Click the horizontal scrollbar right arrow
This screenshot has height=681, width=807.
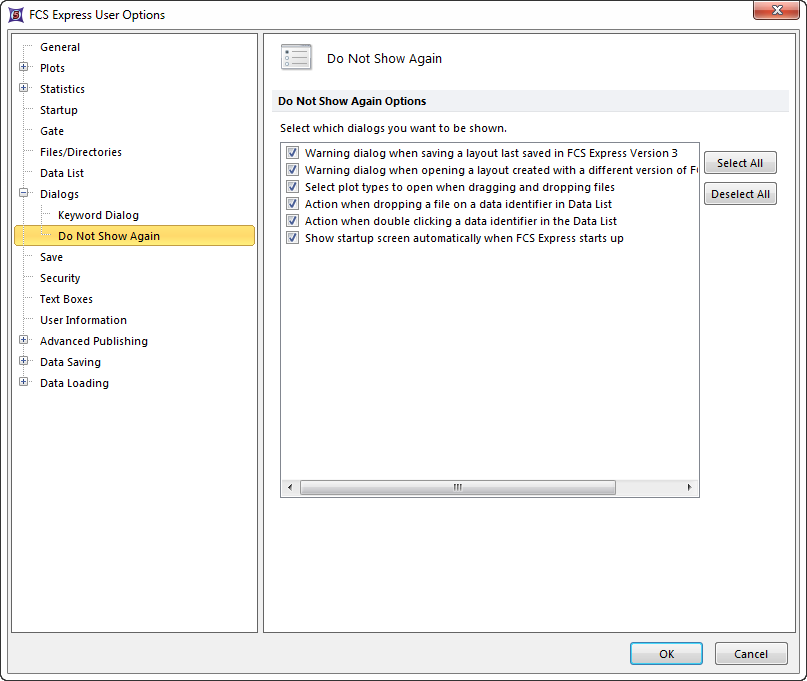click(689, 488)
